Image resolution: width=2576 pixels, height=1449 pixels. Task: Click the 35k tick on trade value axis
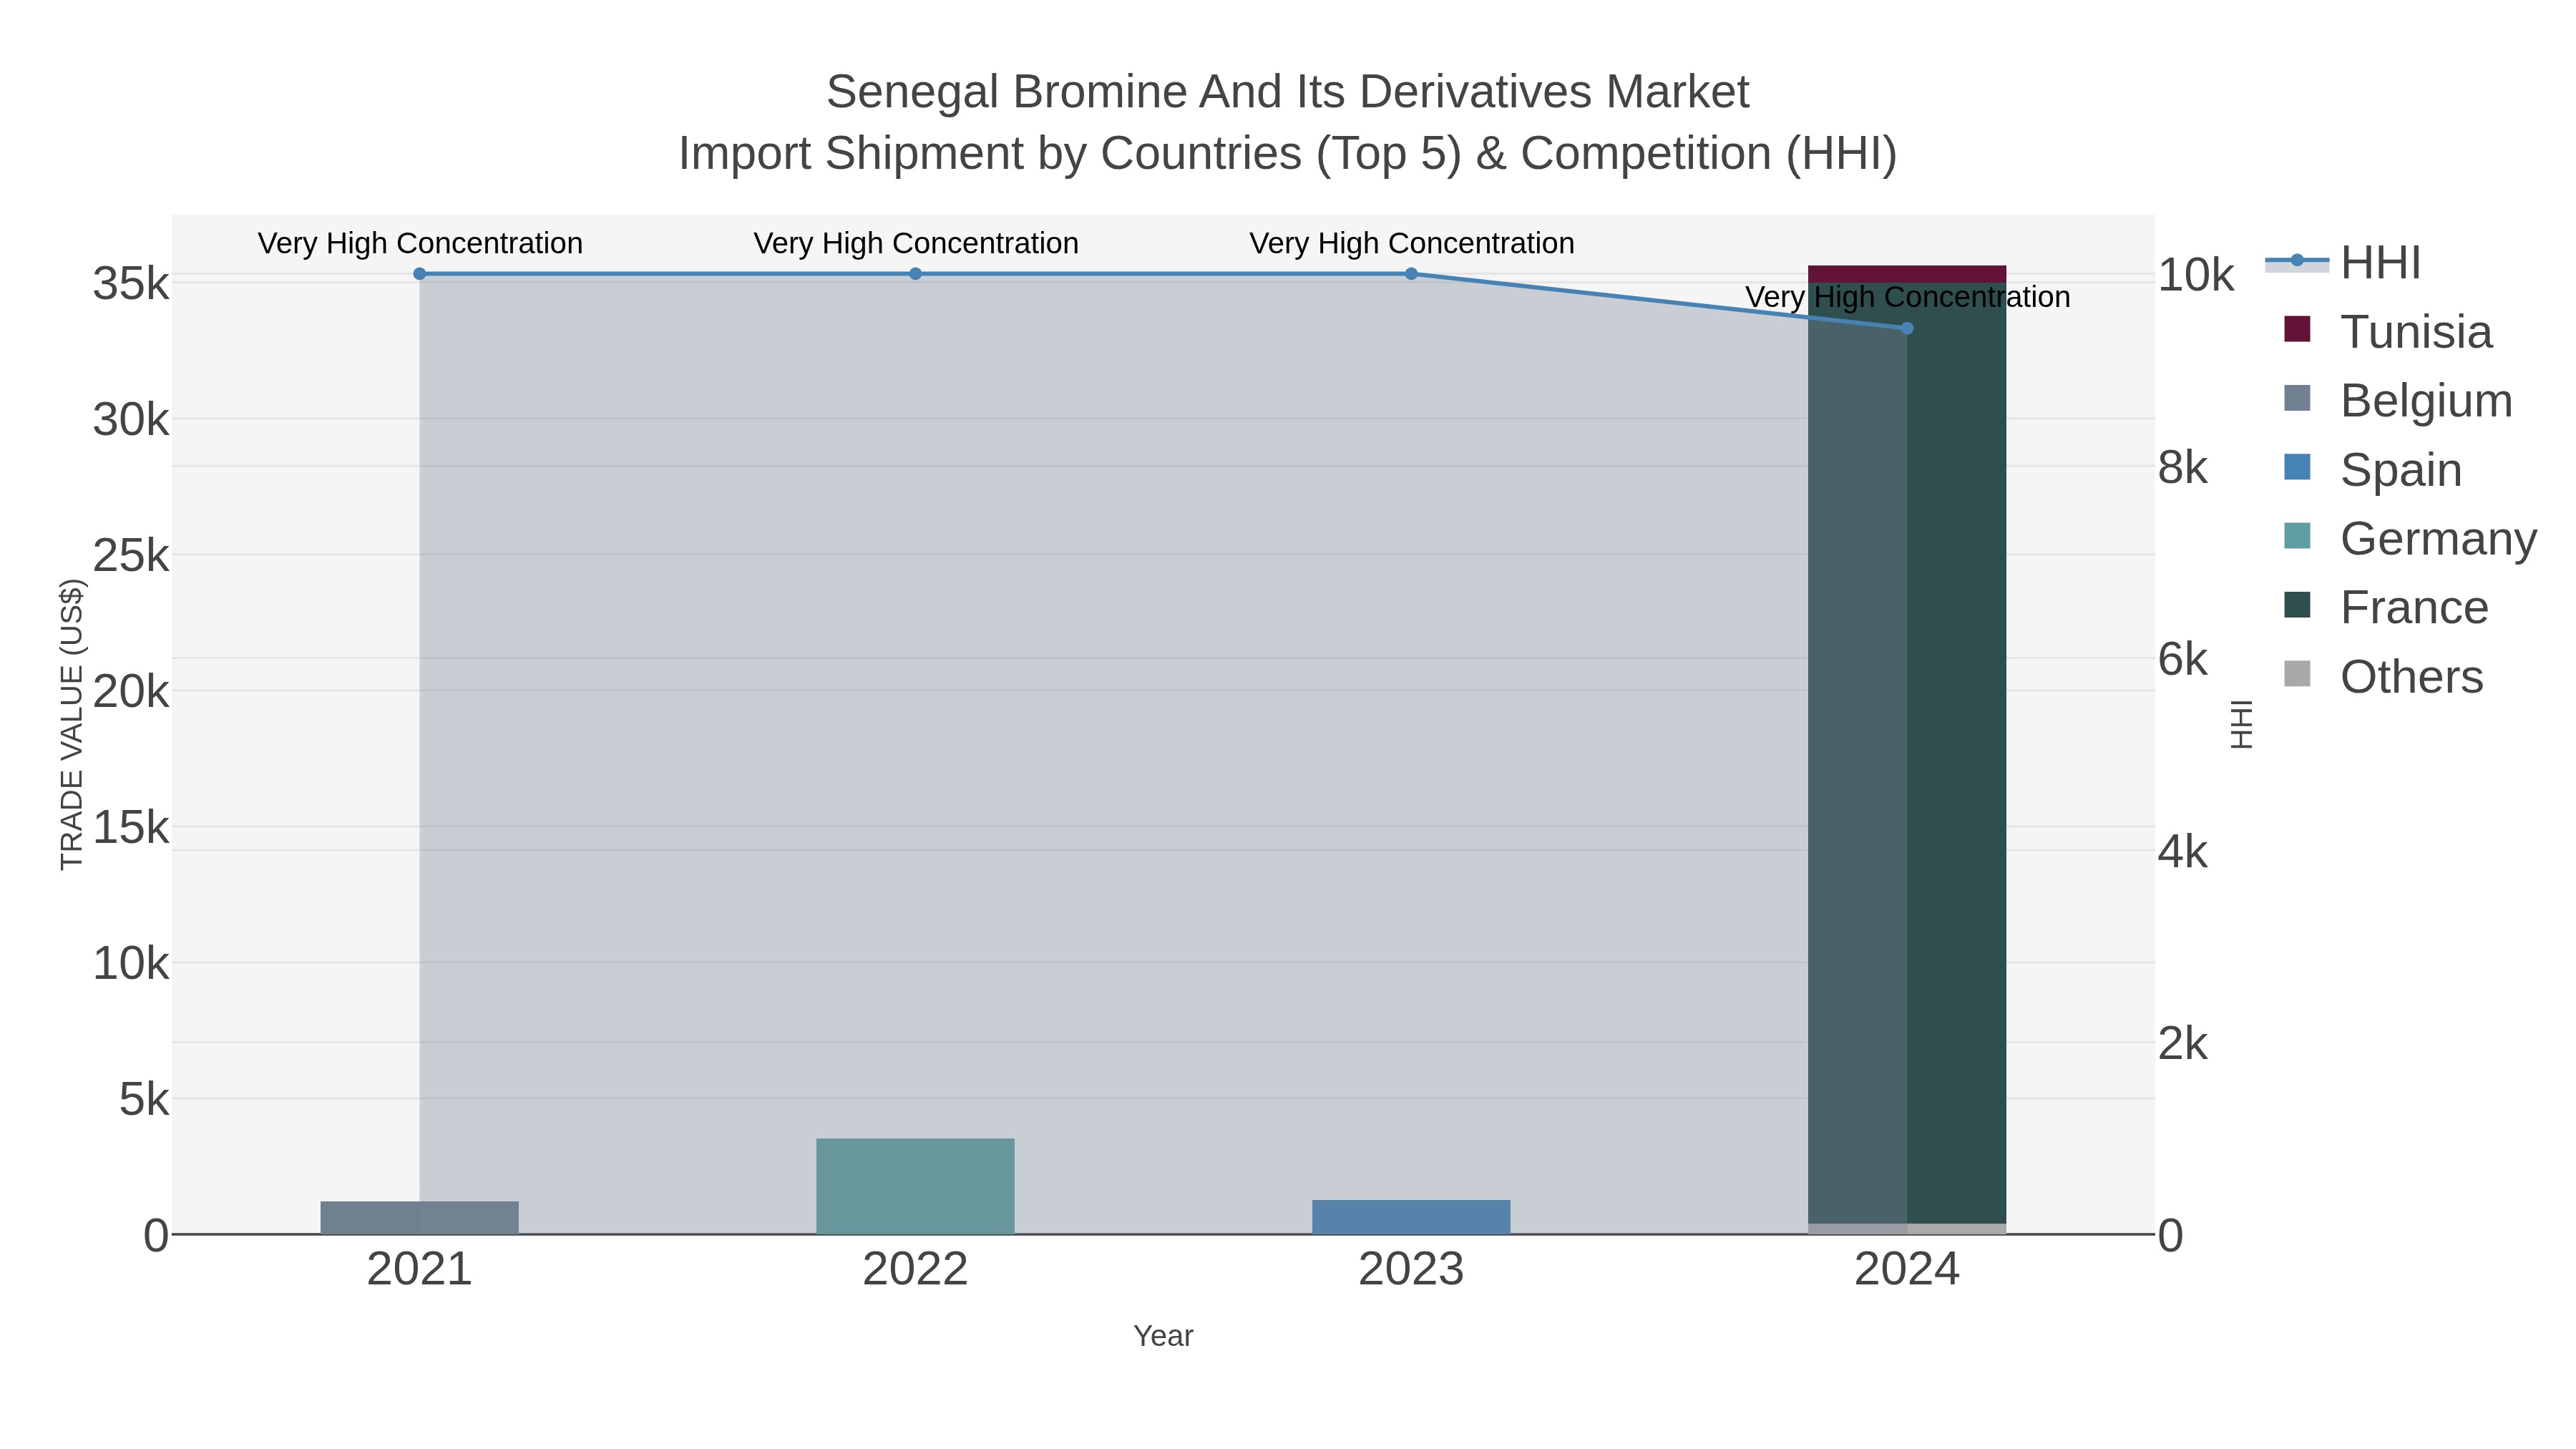point(131,284)
